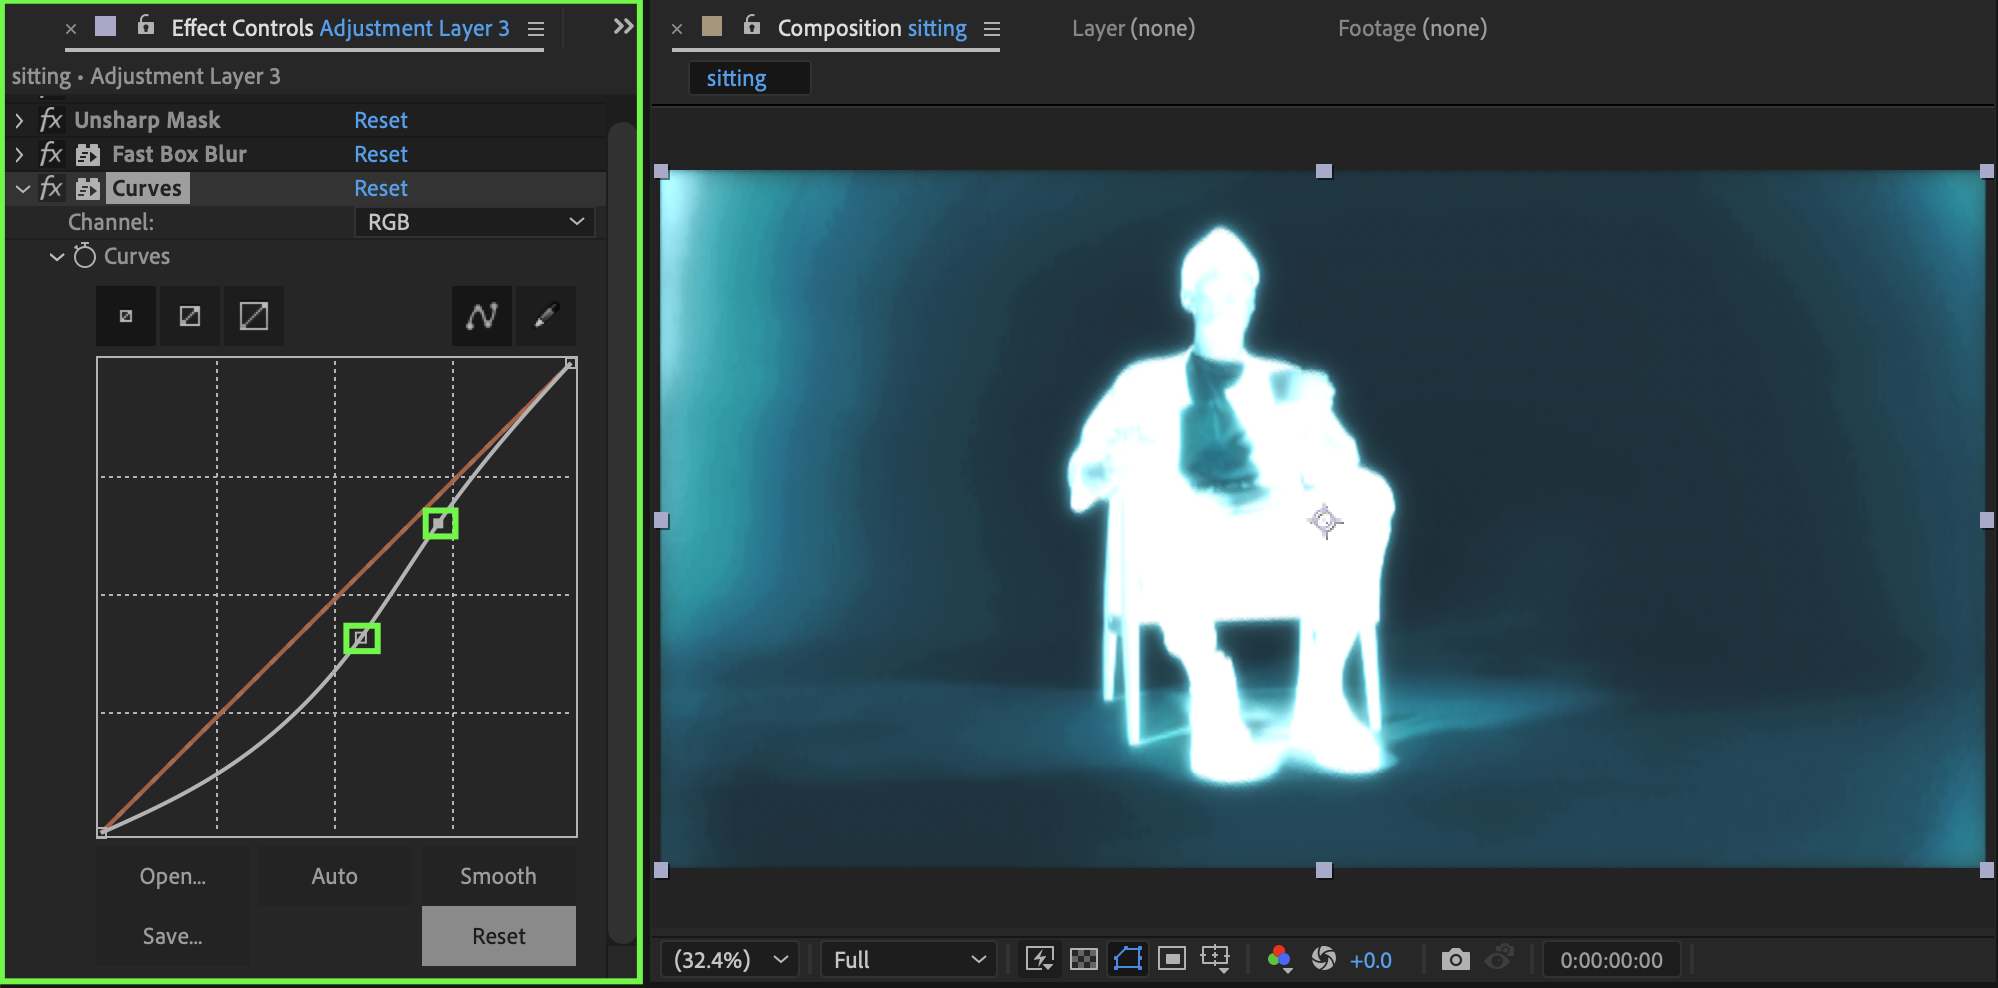Click the Composition panel label color square
The height and width of the screenshot is (988, 1998).
click(x=712, y=26)
